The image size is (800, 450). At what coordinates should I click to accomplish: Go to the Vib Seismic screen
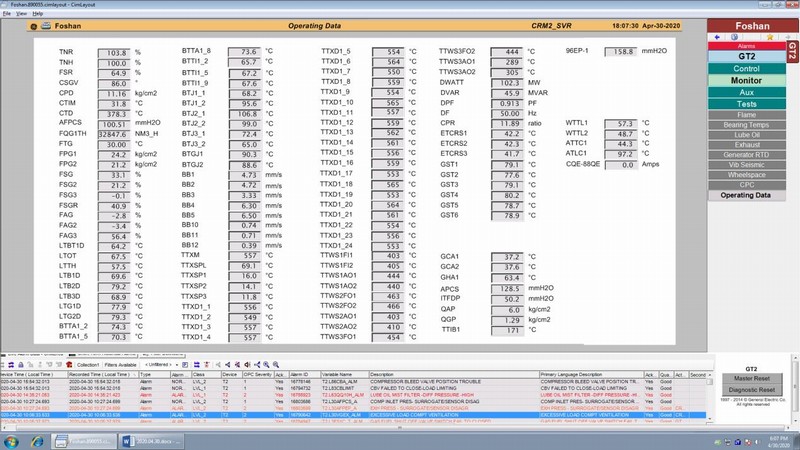pyautogui.click(x=746, y=165)
